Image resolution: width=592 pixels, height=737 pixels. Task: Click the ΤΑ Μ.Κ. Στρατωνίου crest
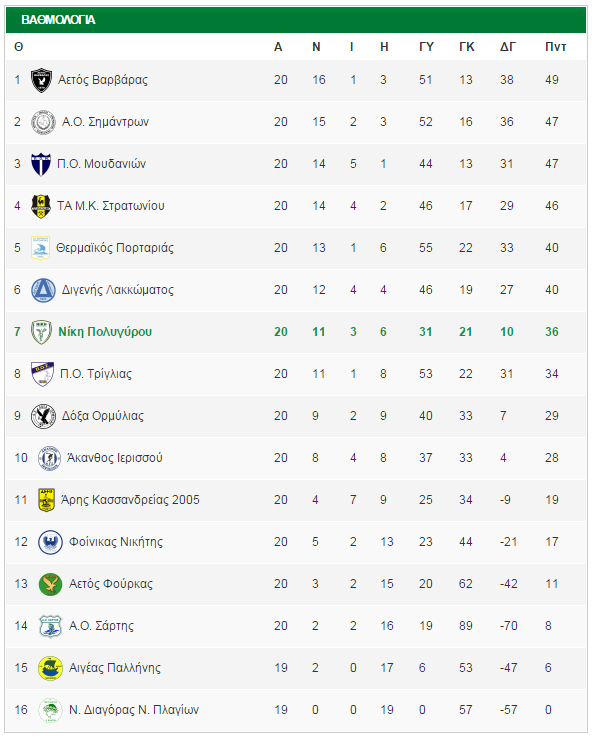pos(41,206)
